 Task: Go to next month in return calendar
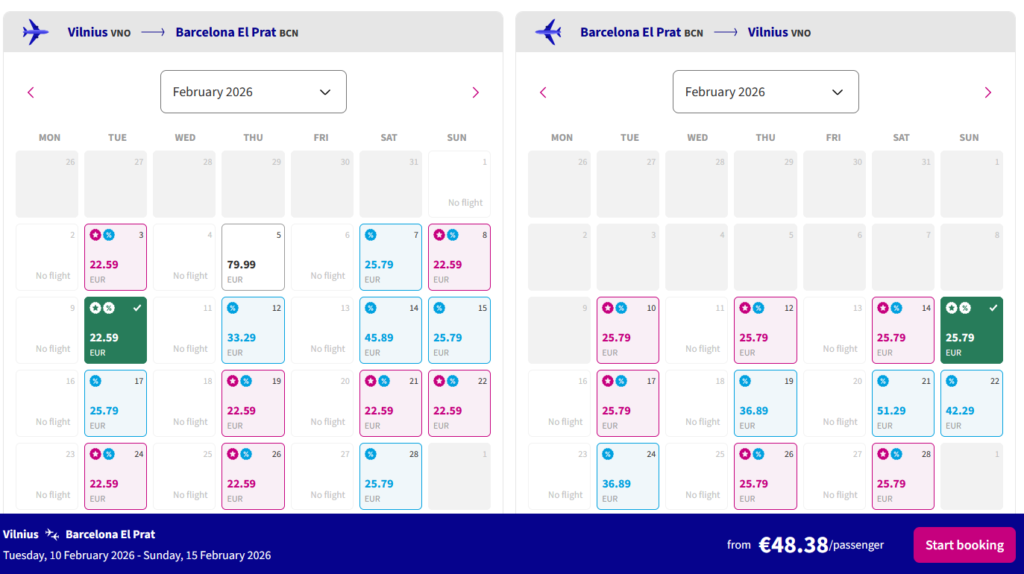click(x=988, y=92)
